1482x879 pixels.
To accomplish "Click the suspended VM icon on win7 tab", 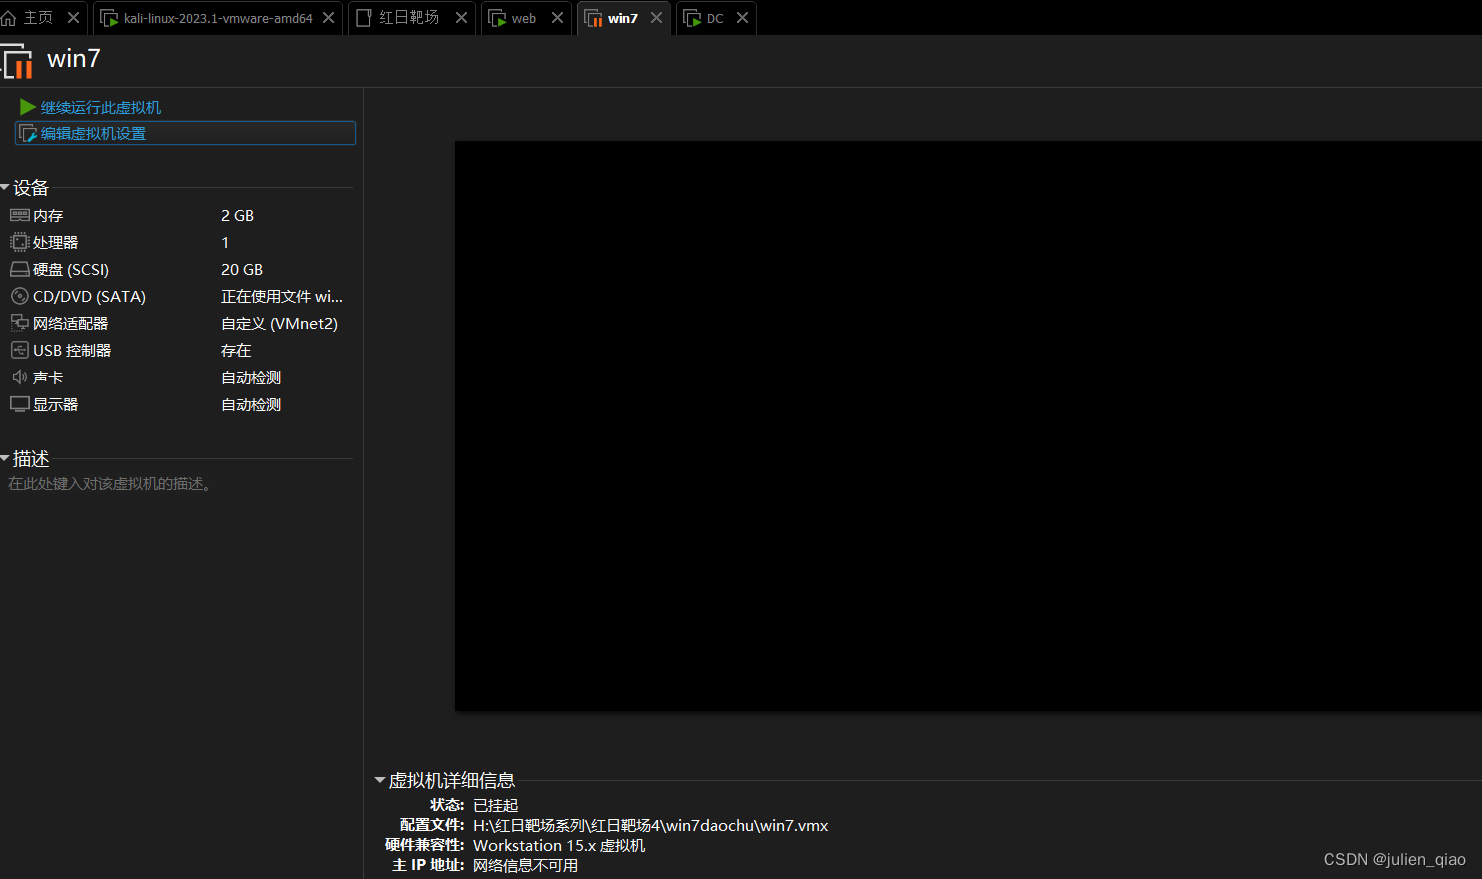I will coord(593,18).
